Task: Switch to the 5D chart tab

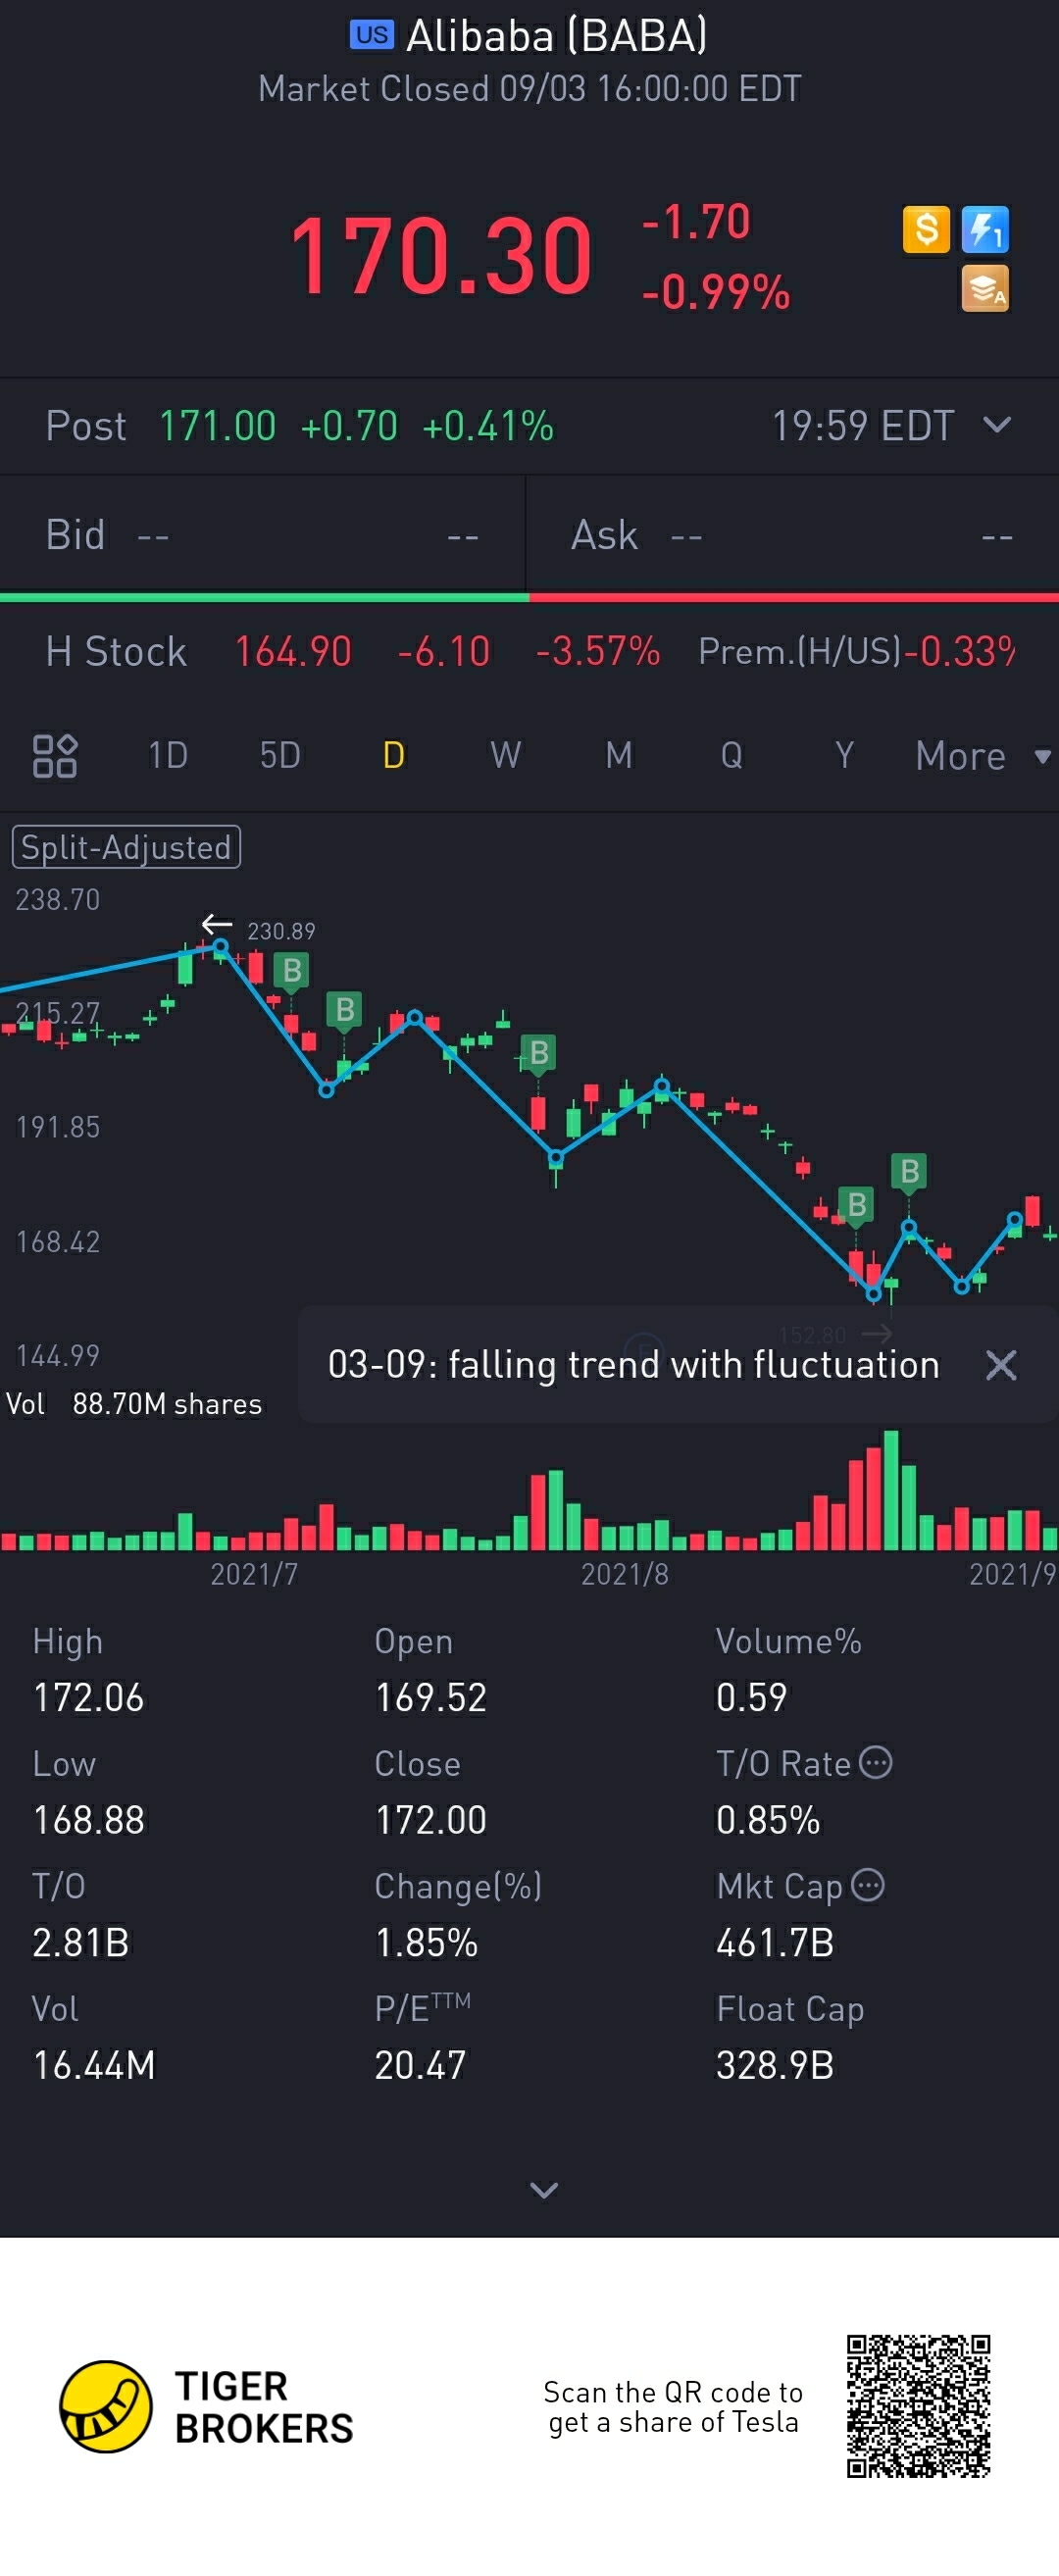Action: [x=280, y=755]
